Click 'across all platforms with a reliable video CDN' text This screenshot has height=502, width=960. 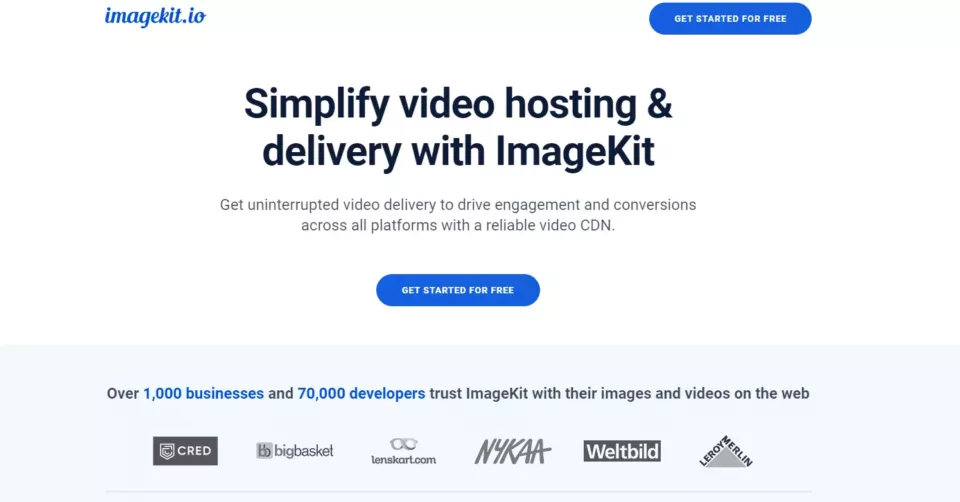(457, 225)
